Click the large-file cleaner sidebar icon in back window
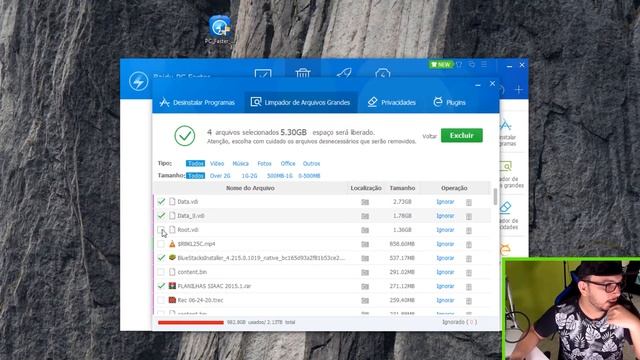 coord(506,167)
